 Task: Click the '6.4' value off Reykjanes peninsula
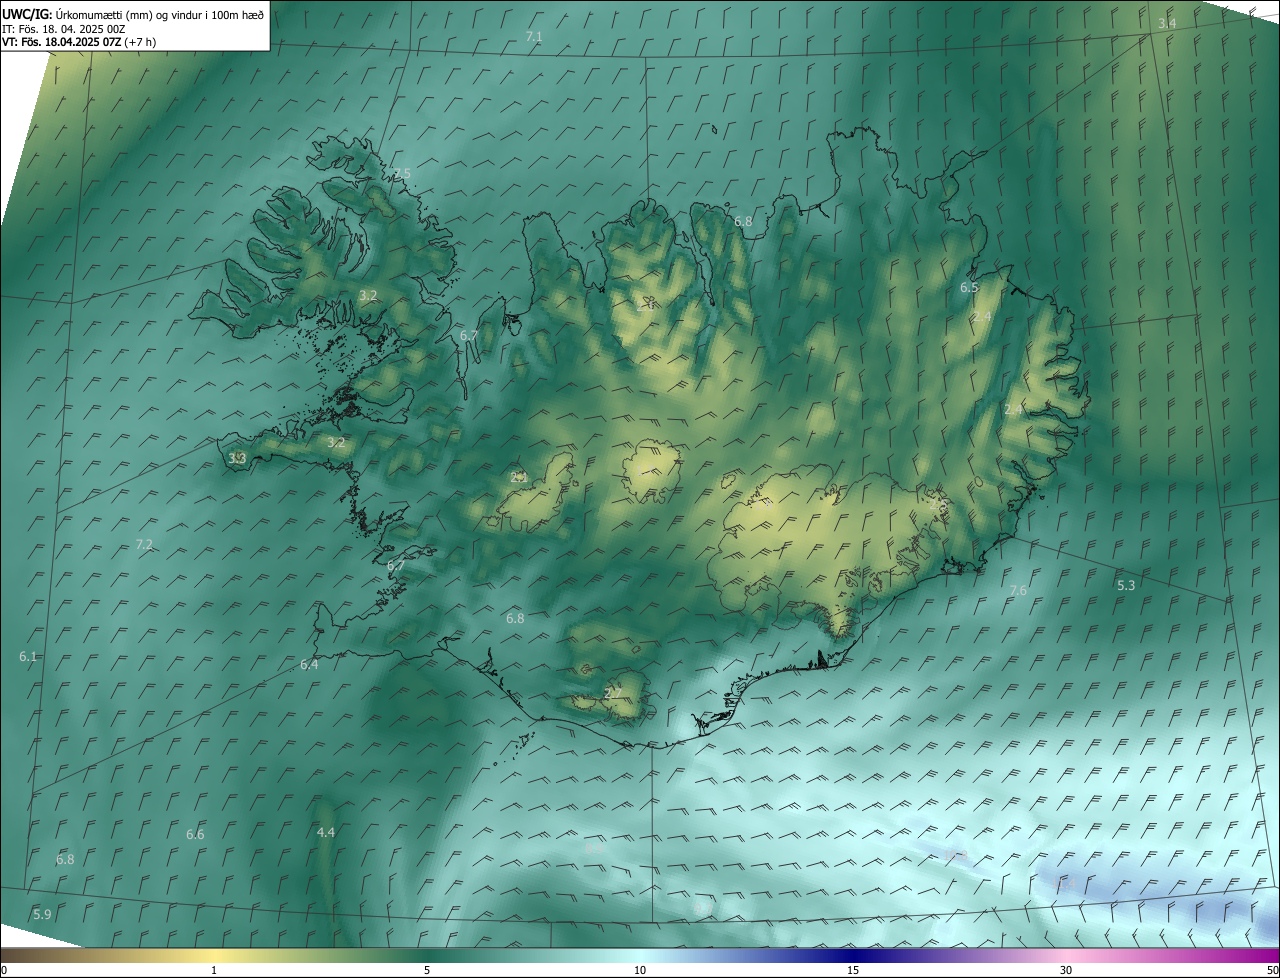(x=309, y=665)
